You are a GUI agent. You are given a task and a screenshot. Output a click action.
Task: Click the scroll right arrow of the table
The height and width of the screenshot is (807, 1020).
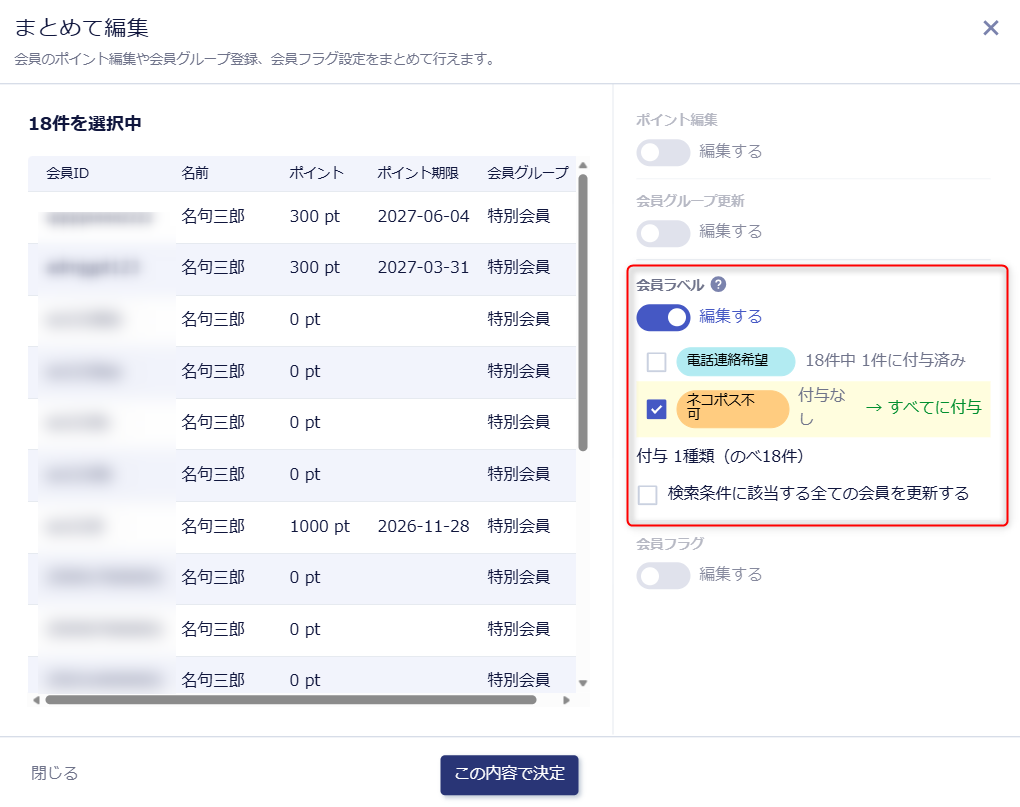click(566, 700)
